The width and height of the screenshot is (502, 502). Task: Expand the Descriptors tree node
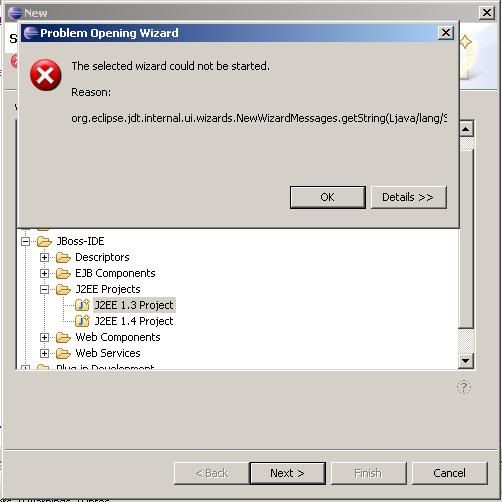coord(44,257)
